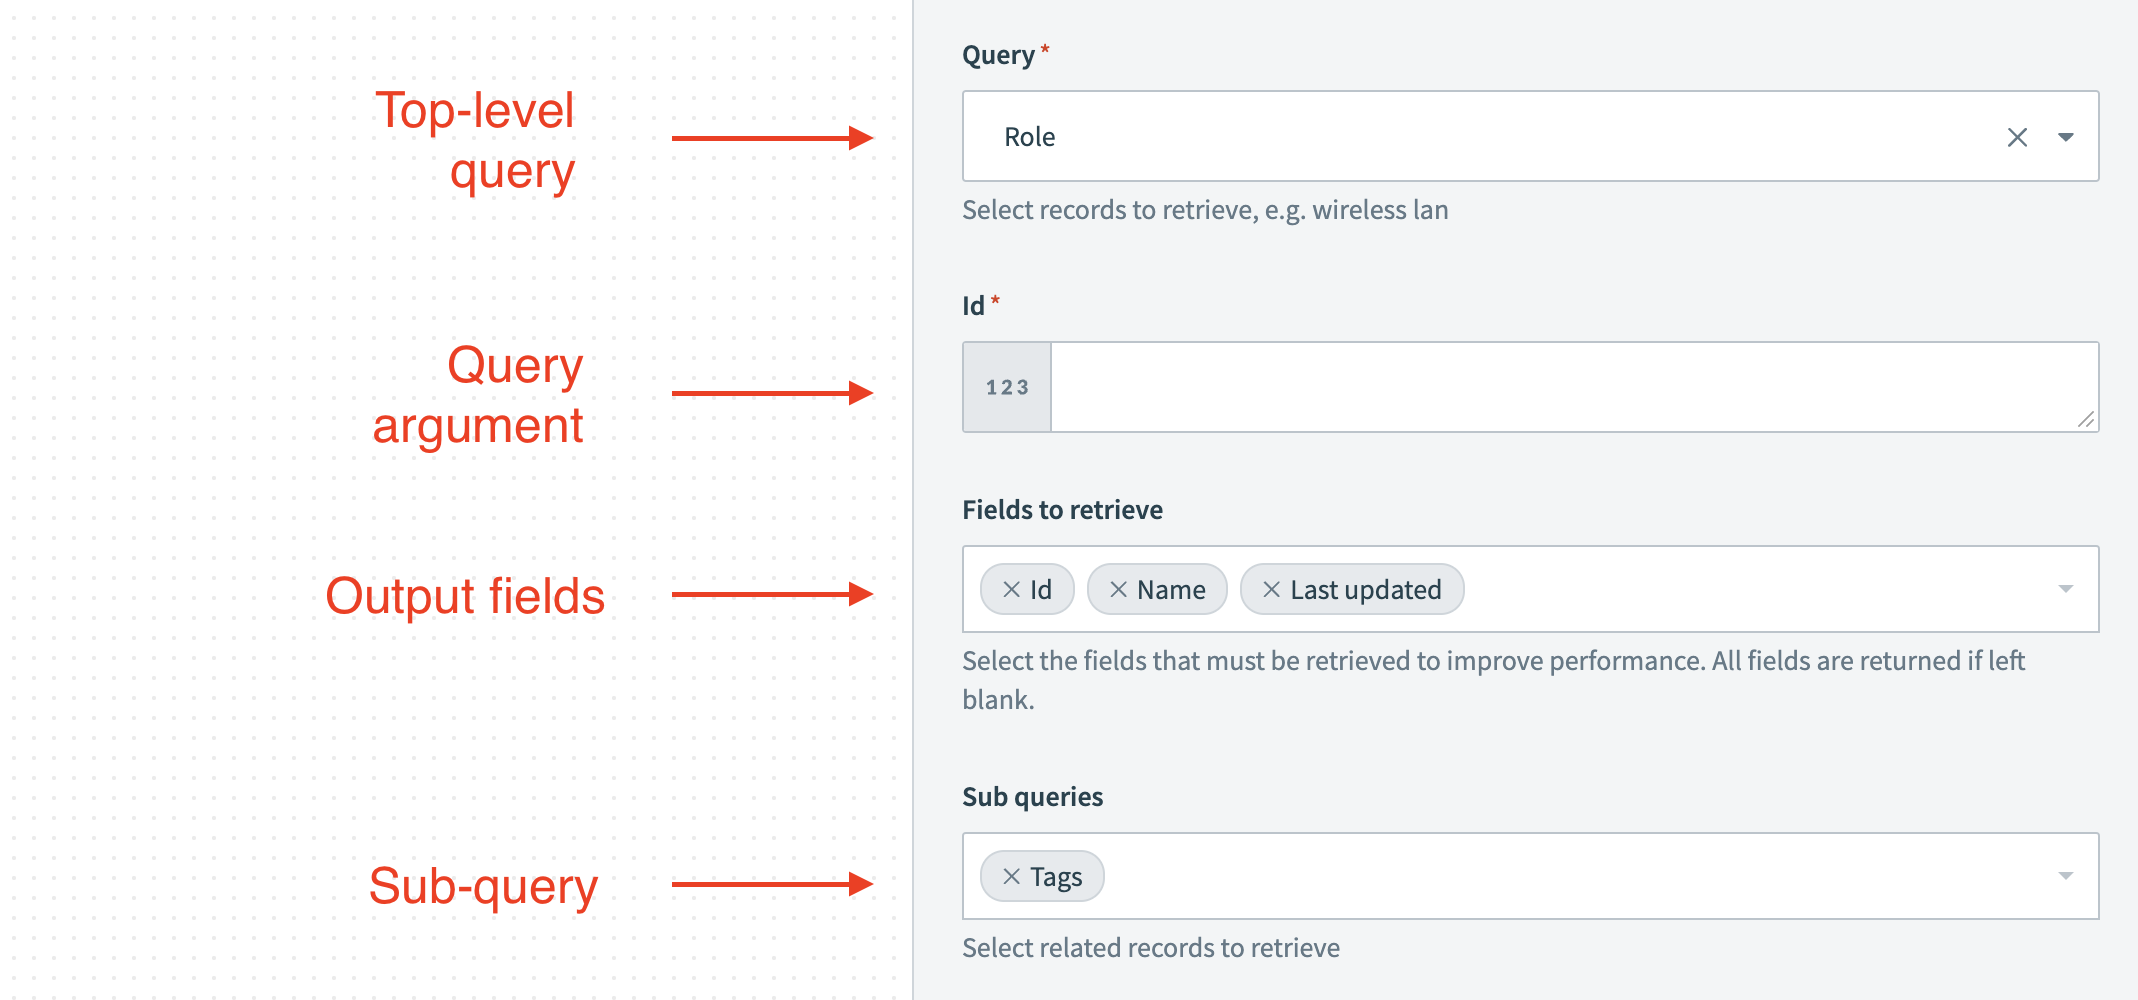Click the 123 number-type indicator
The height and width of the screenshot is (1000, 2138).
tap(1006, 387)
